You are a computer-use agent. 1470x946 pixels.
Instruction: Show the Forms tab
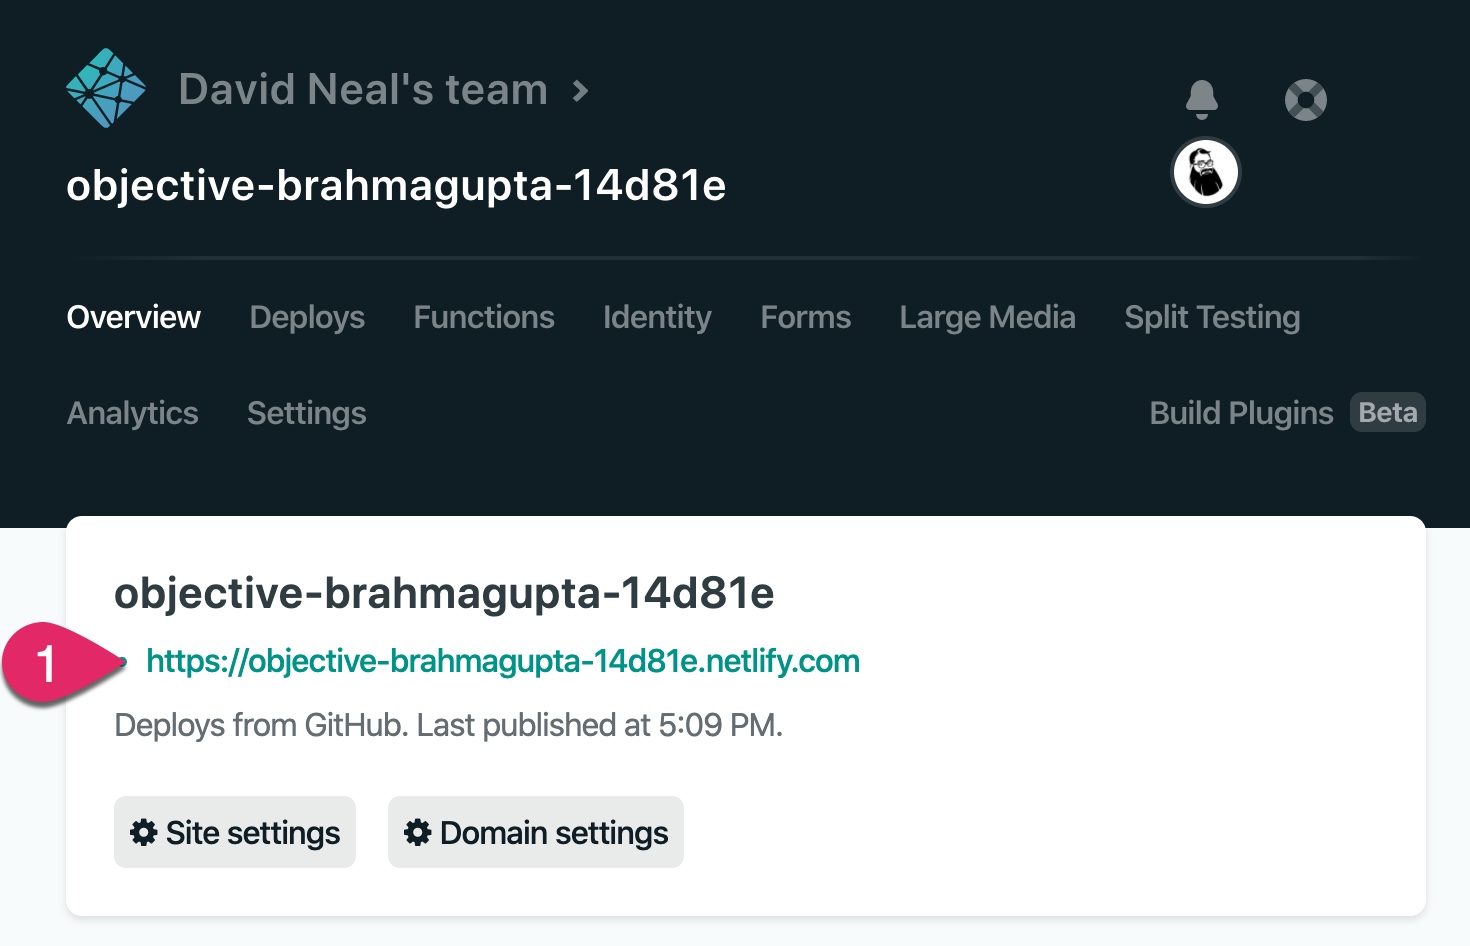pos(805,317)
